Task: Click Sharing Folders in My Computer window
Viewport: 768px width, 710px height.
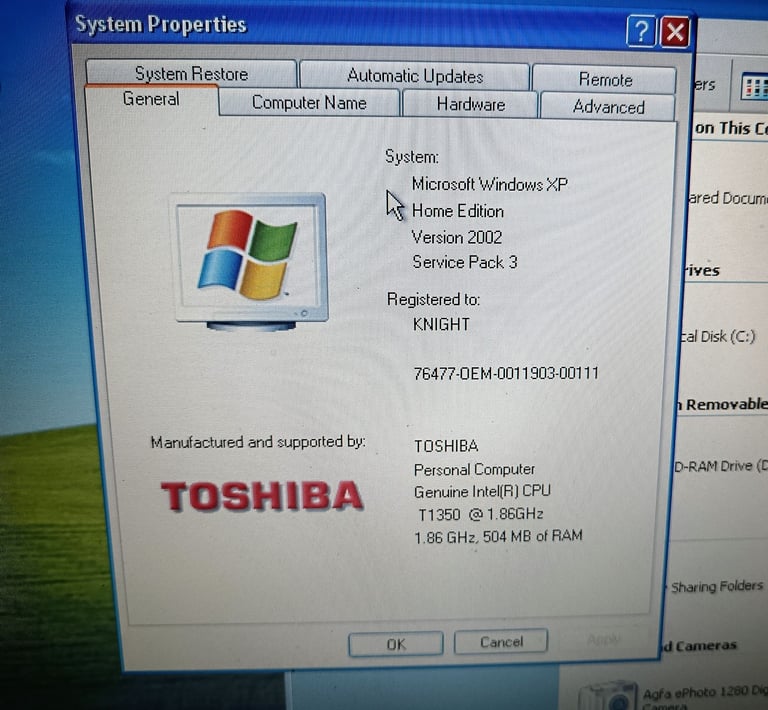Action: click(x=717, y=587)
